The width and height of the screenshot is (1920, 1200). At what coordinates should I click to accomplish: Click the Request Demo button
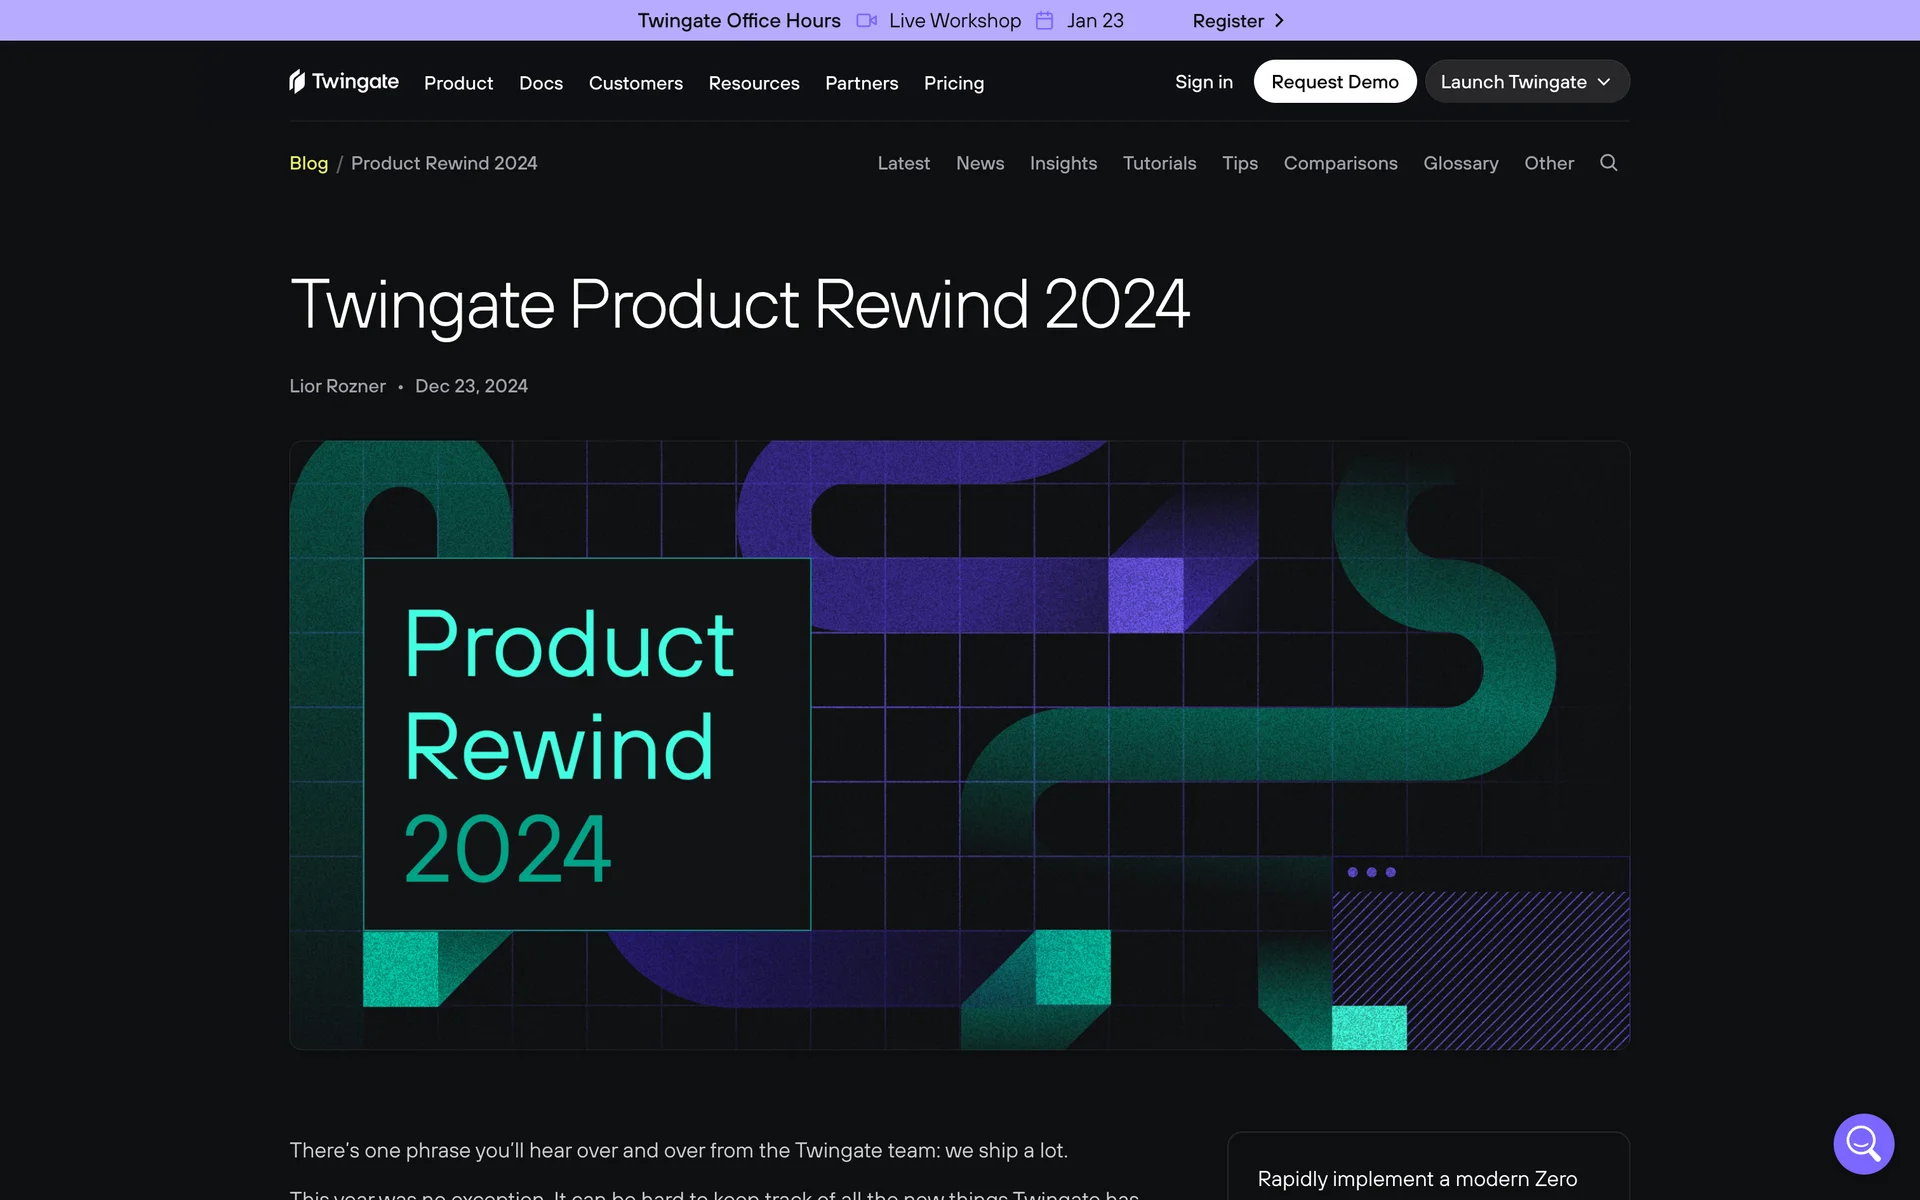1334,82
